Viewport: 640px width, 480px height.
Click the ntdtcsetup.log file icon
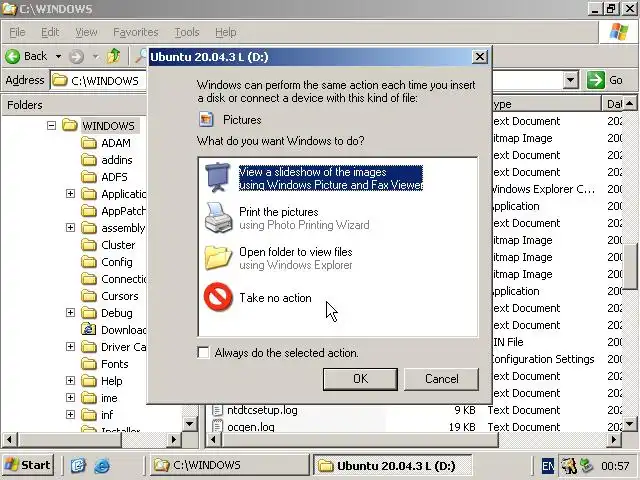[217, 410]
